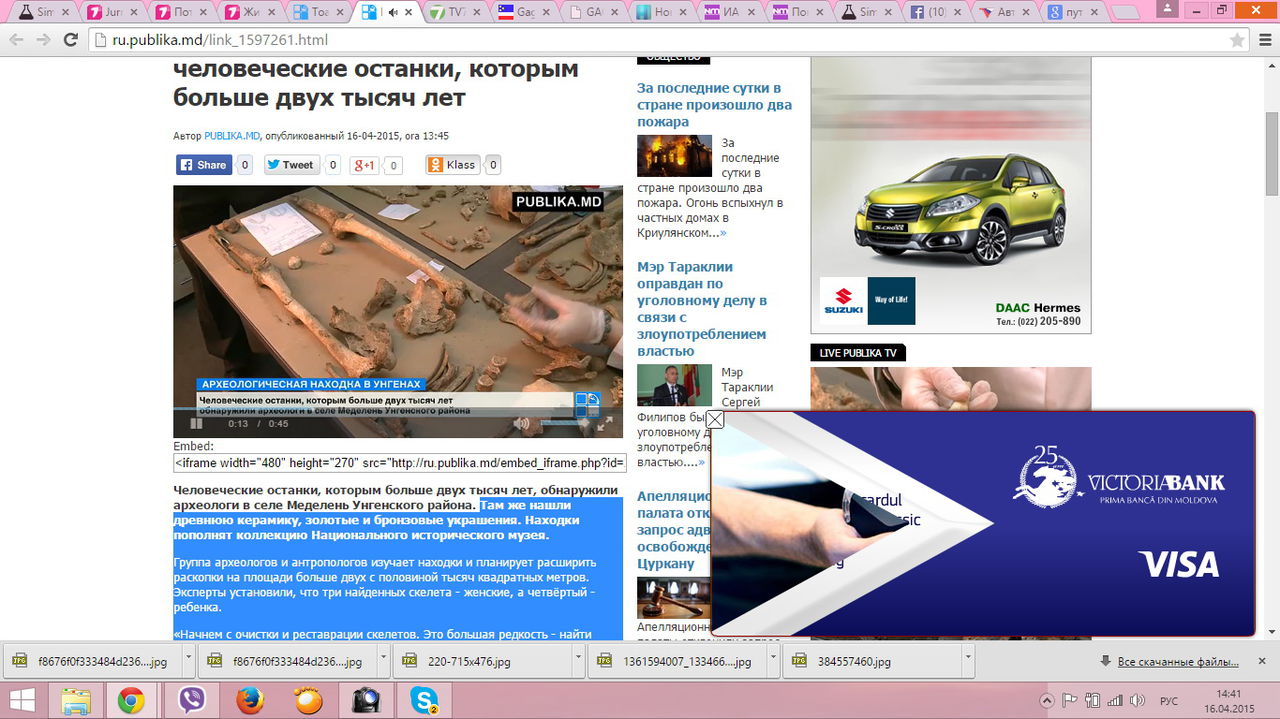Viewport: 1280px width, 719px height.
Task: Expand menu for 384557460.jpg download
Action: [x=969, y=661]
